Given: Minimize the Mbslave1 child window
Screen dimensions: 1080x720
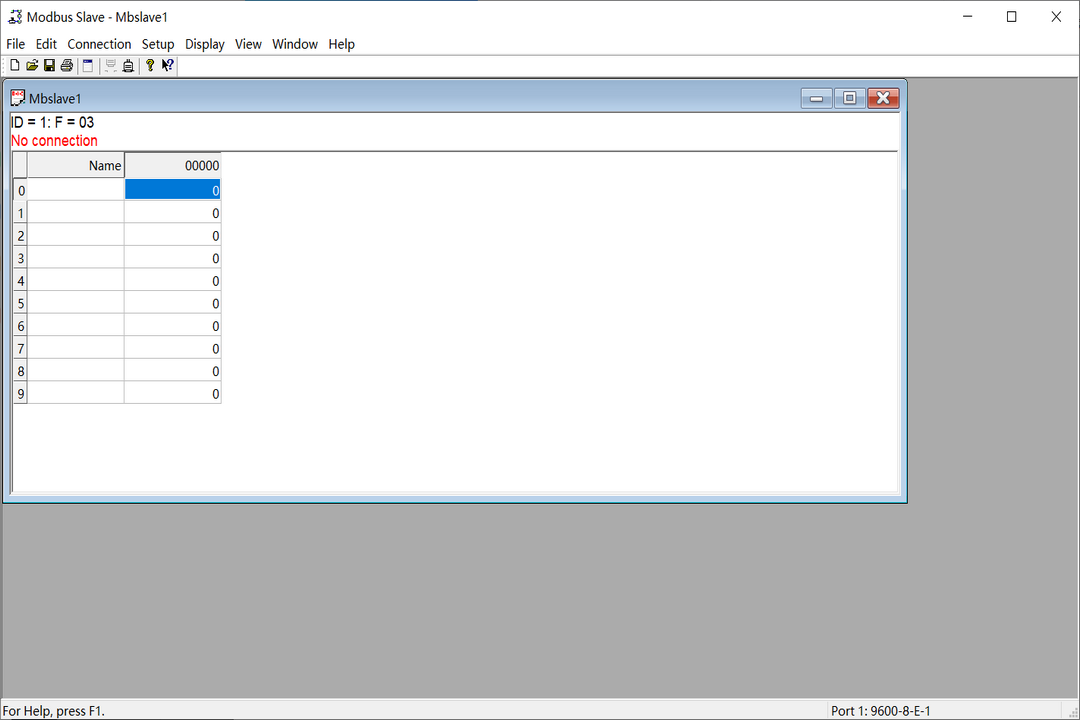Looking at the screenshot, I should click(815, 98).
